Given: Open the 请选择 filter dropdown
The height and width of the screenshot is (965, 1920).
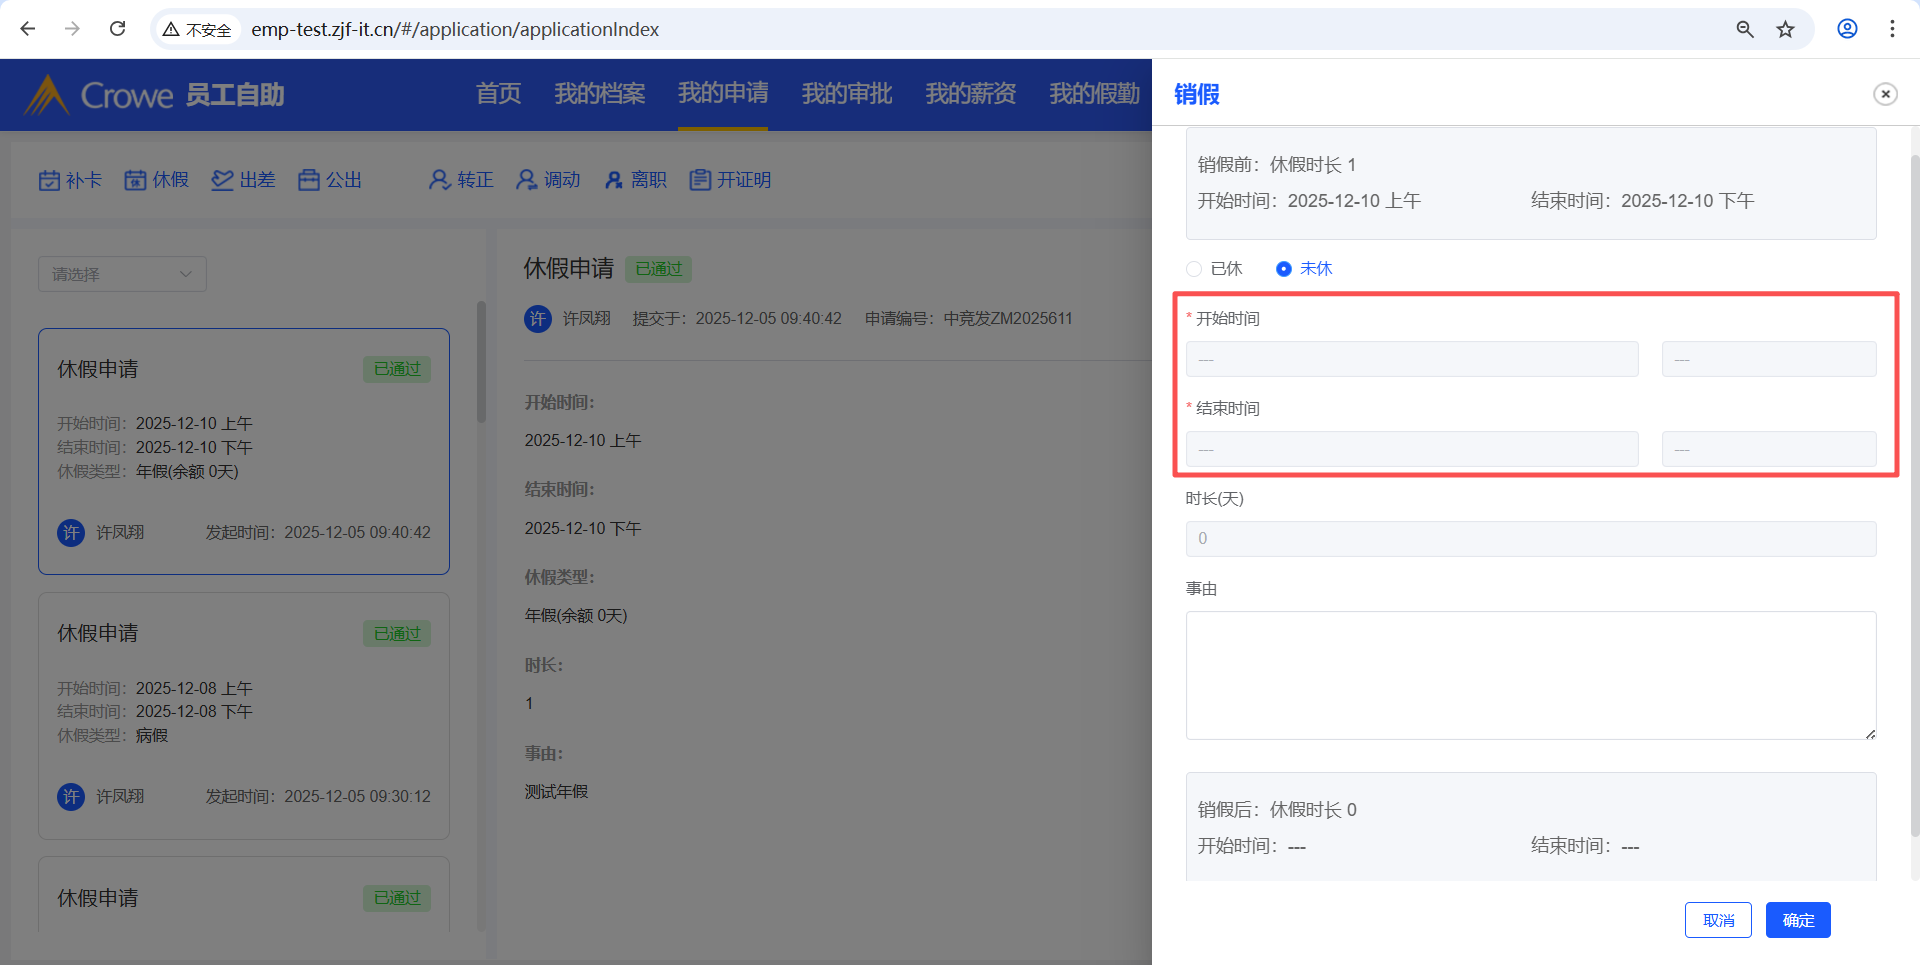Looking at the screenshot, I should (x=122, y=274).
